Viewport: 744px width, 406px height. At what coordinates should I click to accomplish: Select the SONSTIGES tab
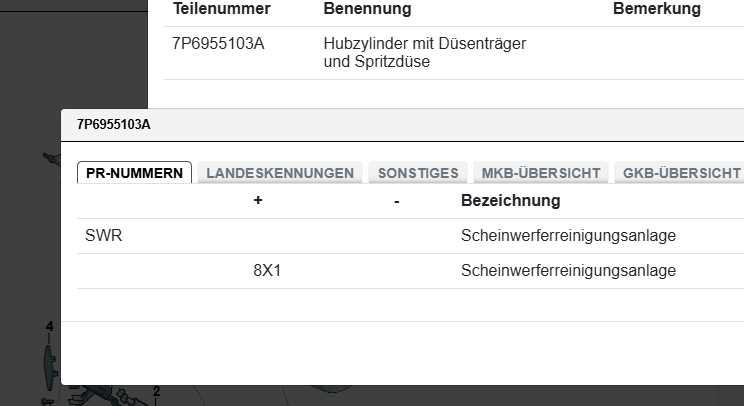[x=418, y=173]
